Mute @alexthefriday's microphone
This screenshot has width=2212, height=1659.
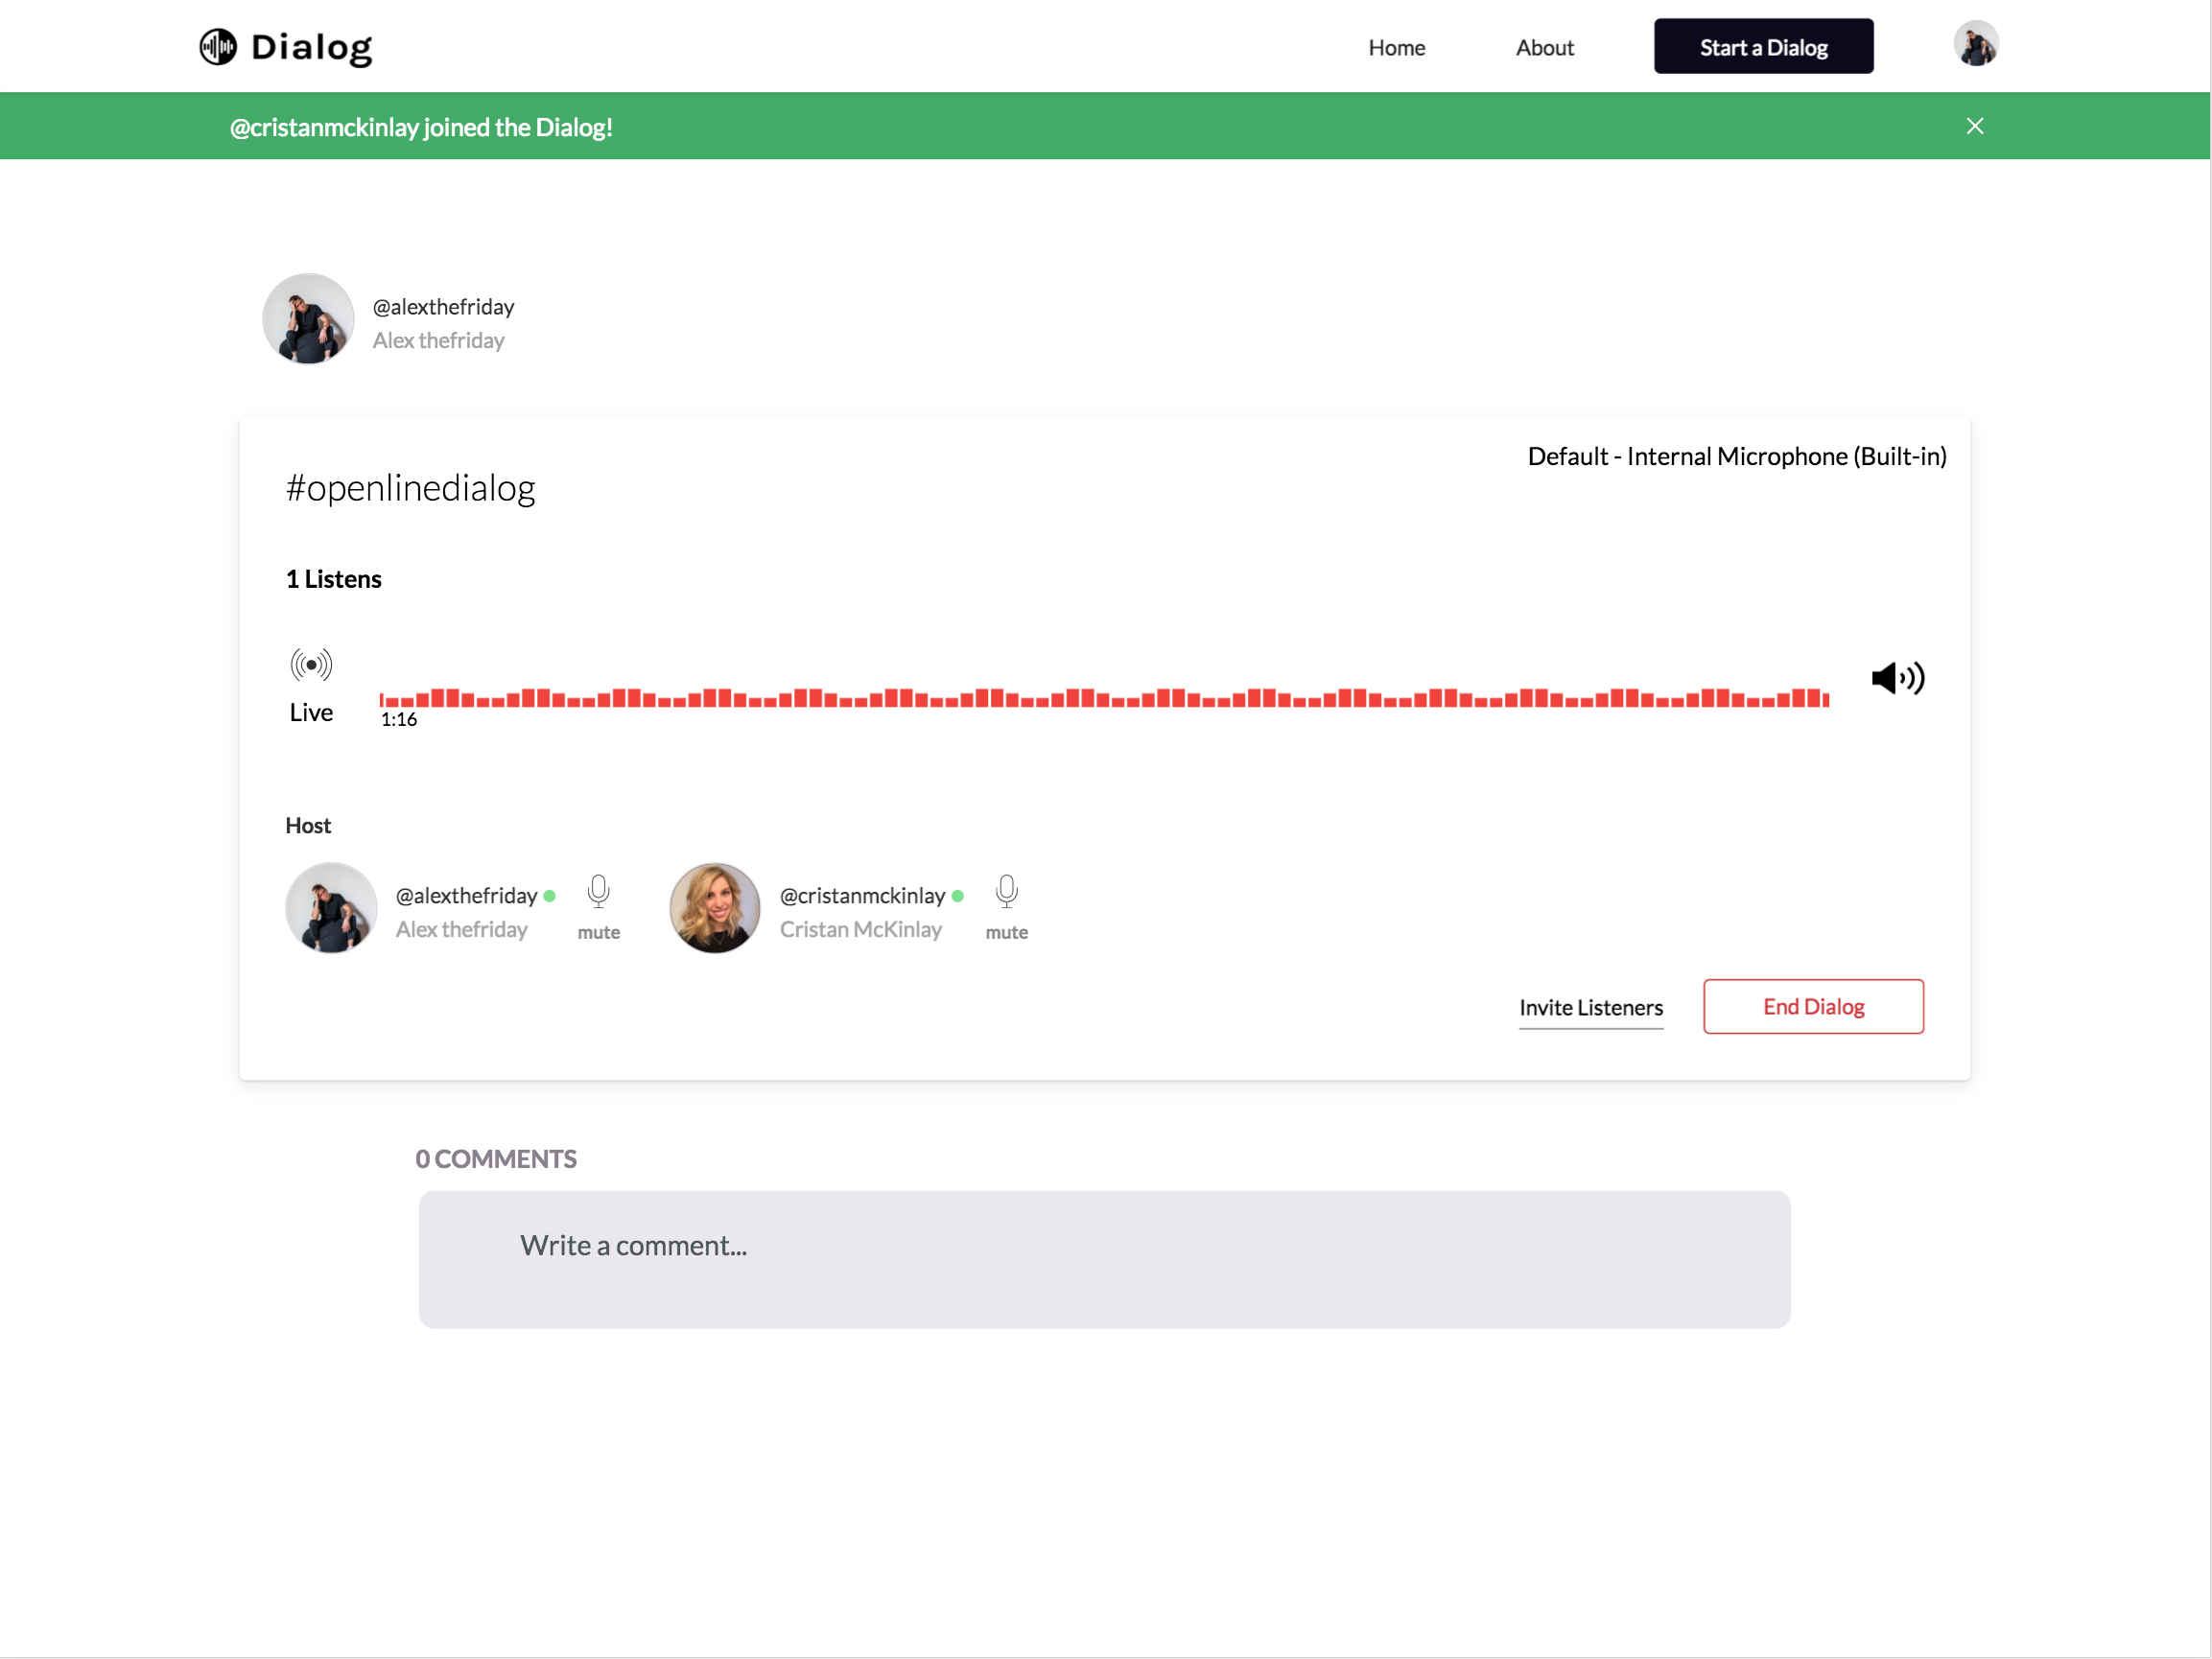point(598,892)
